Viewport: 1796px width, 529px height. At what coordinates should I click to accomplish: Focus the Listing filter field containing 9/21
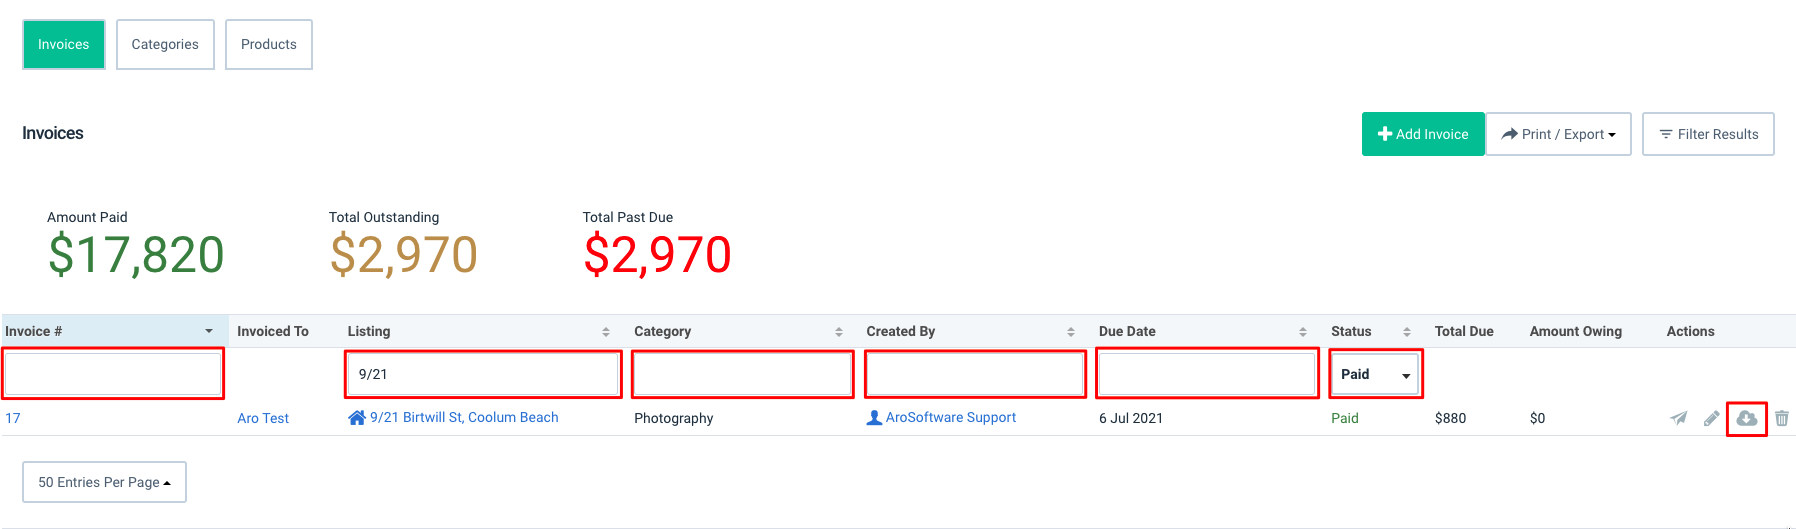(x=483, y=374)
